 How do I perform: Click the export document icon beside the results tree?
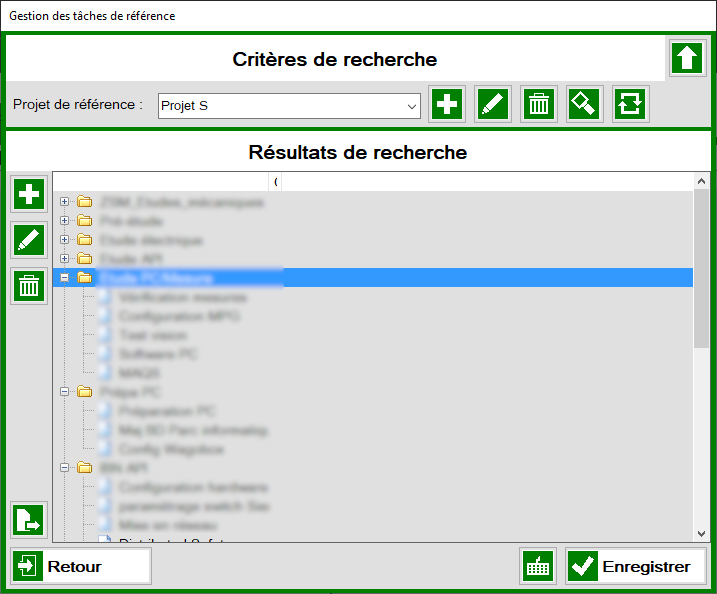point(29,520)
